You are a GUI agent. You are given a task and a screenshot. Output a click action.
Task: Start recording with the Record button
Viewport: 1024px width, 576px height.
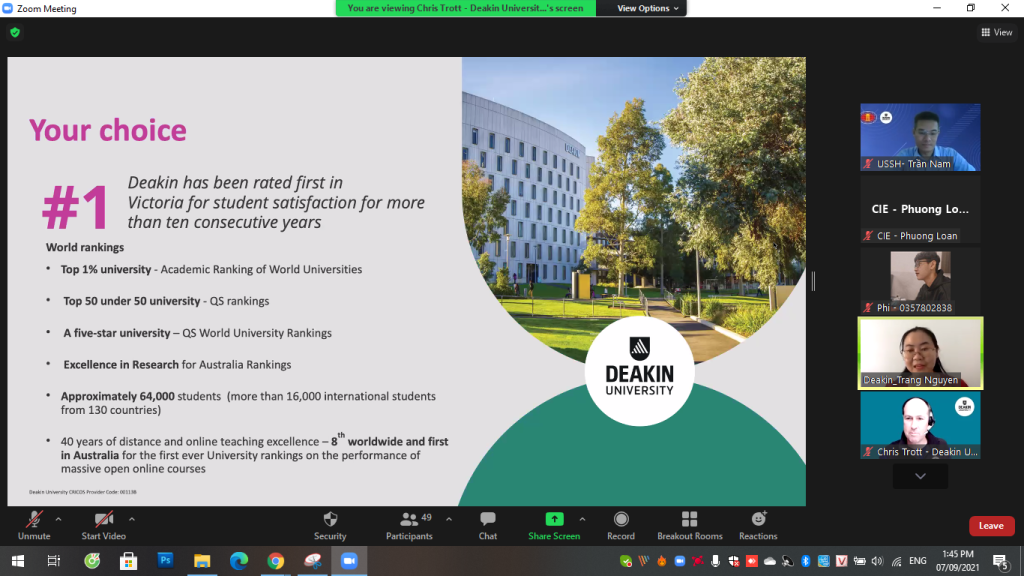pos(621,526)
